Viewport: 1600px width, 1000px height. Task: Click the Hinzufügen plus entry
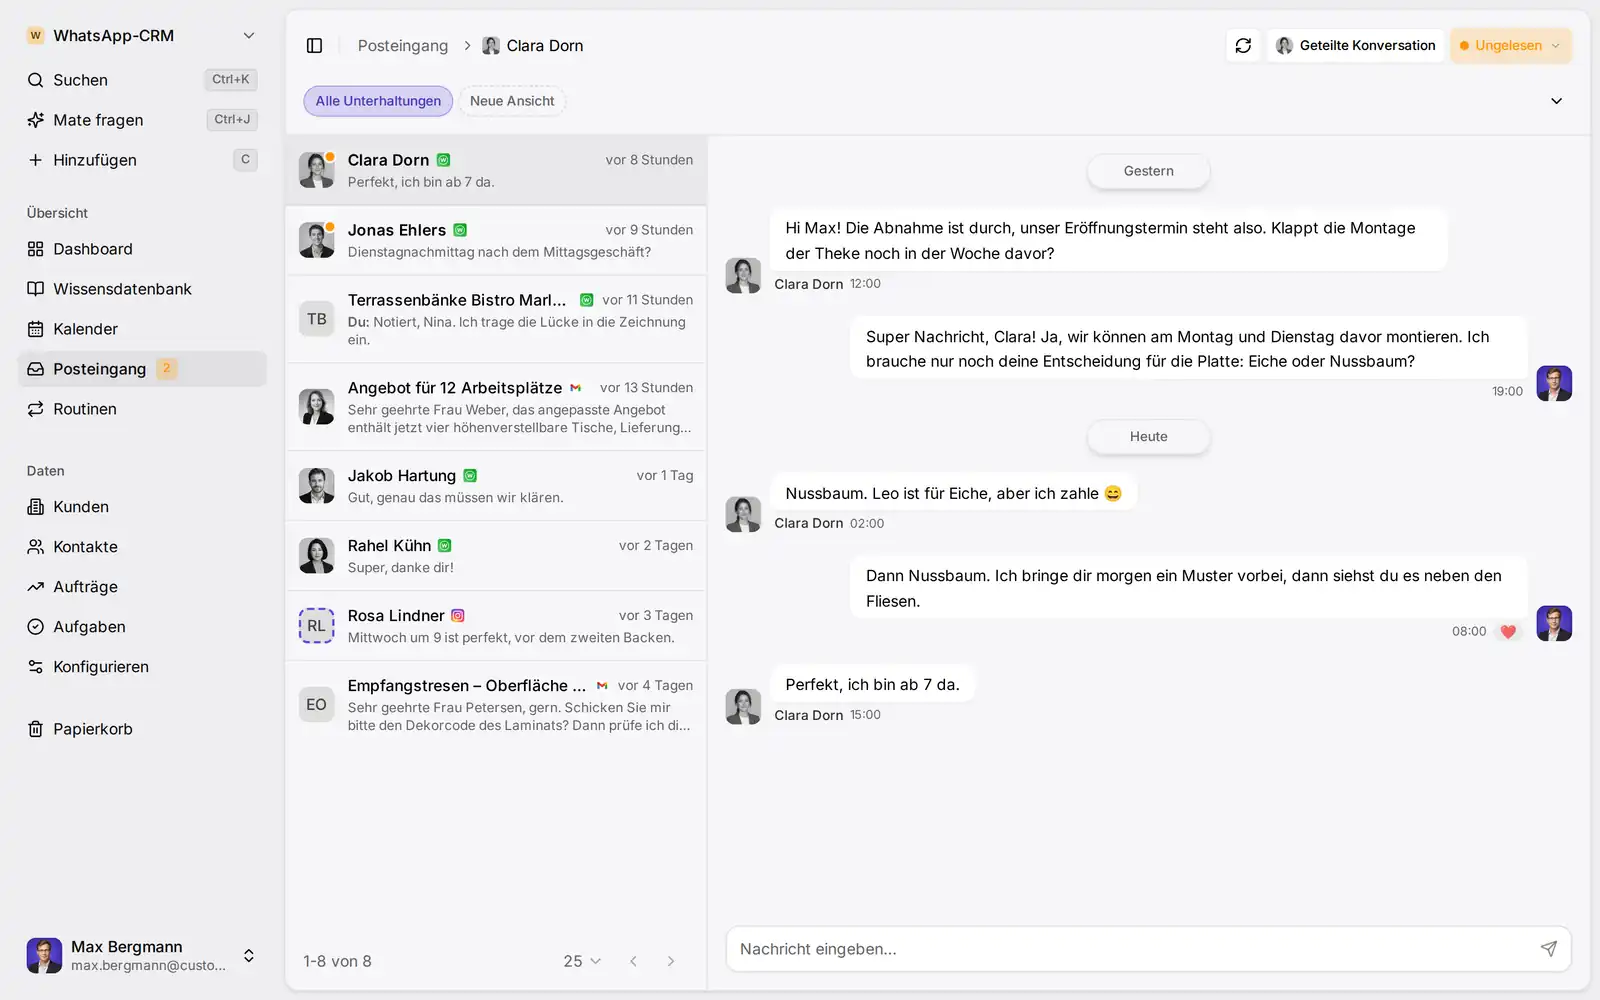[x=141, y=160]
